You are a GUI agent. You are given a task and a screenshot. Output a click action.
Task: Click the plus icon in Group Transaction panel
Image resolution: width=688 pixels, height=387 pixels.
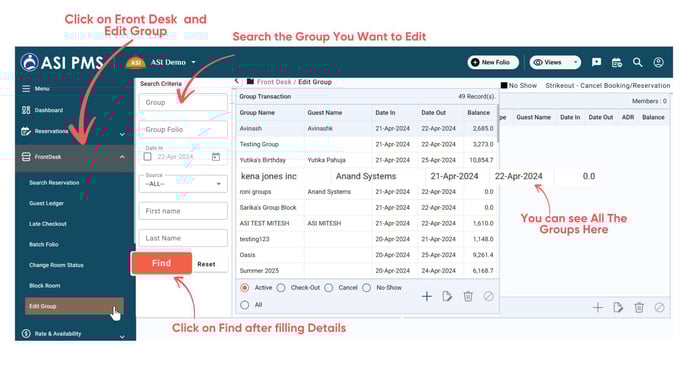(426, 296)
